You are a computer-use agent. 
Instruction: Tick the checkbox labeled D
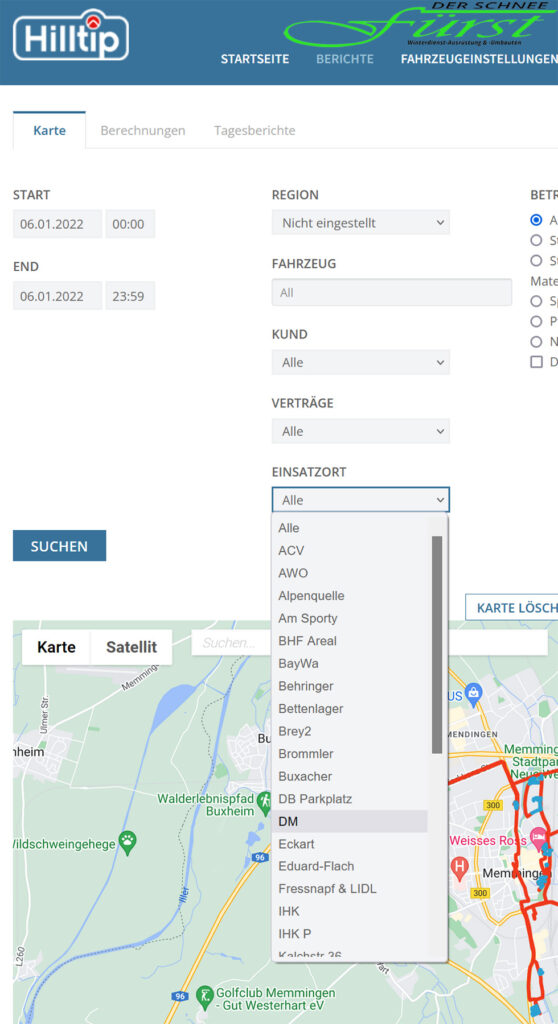536,362
